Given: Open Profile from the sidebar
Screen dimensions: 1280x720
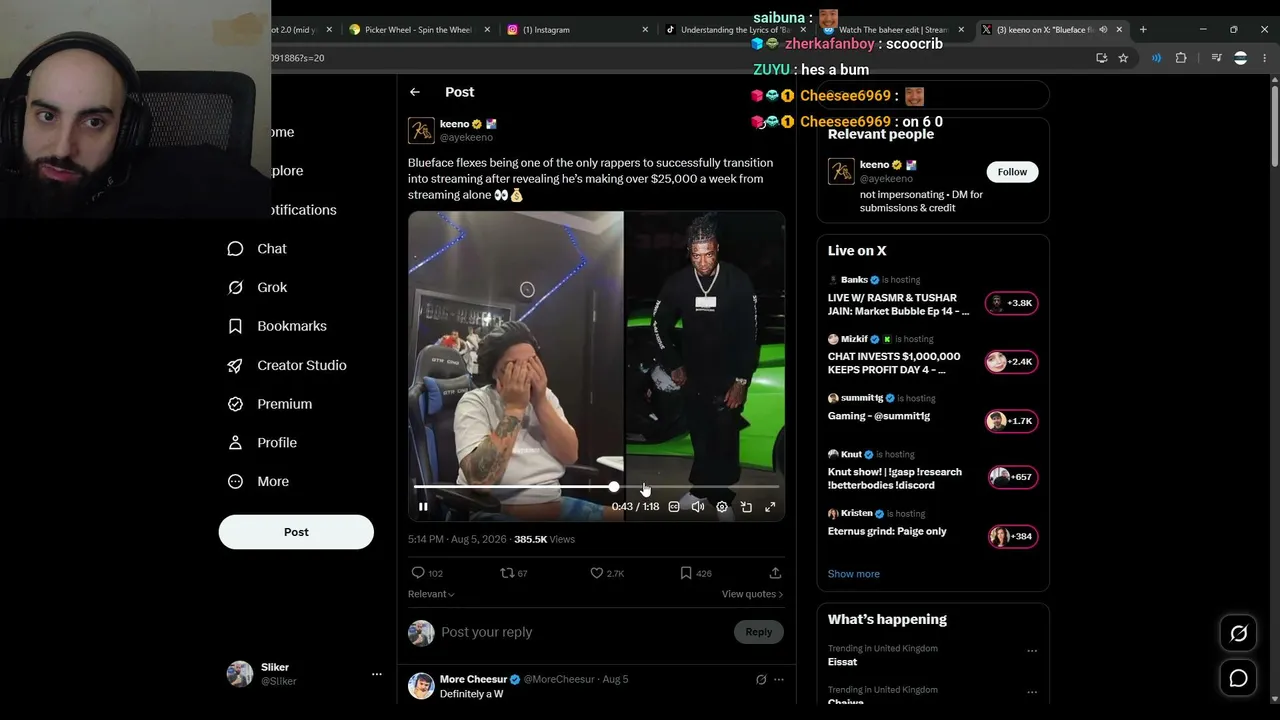Looking at the screenshot, I should coord(262,443).
